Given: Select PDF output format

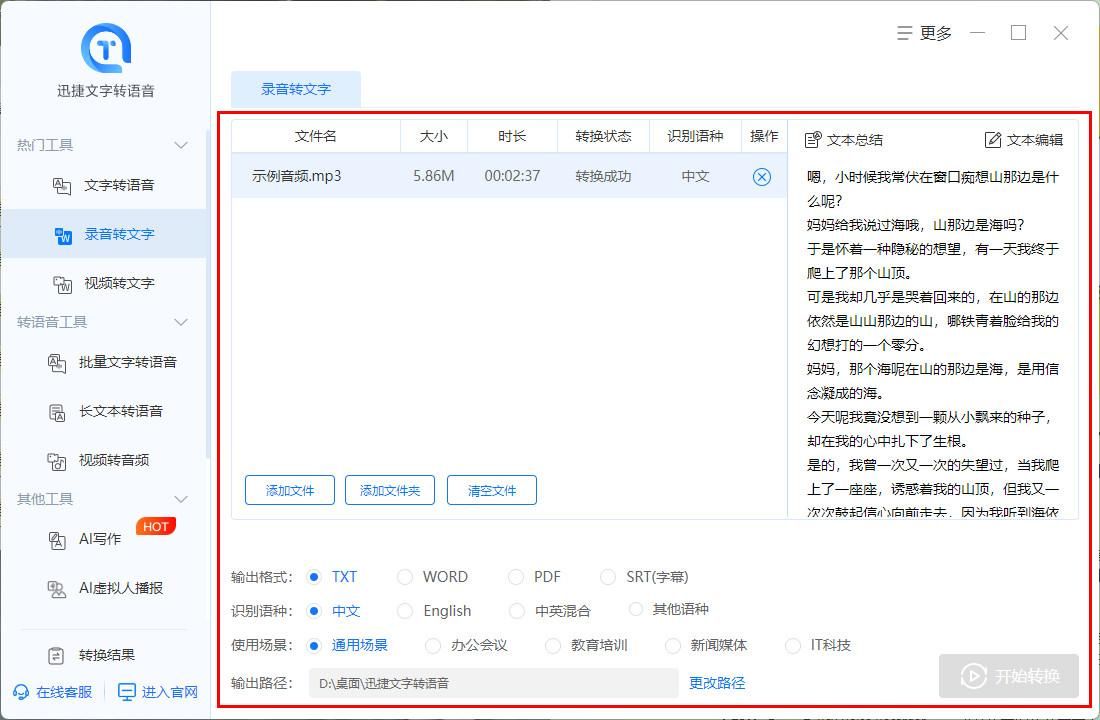Looking at the screenshot, I should point(516,577).
